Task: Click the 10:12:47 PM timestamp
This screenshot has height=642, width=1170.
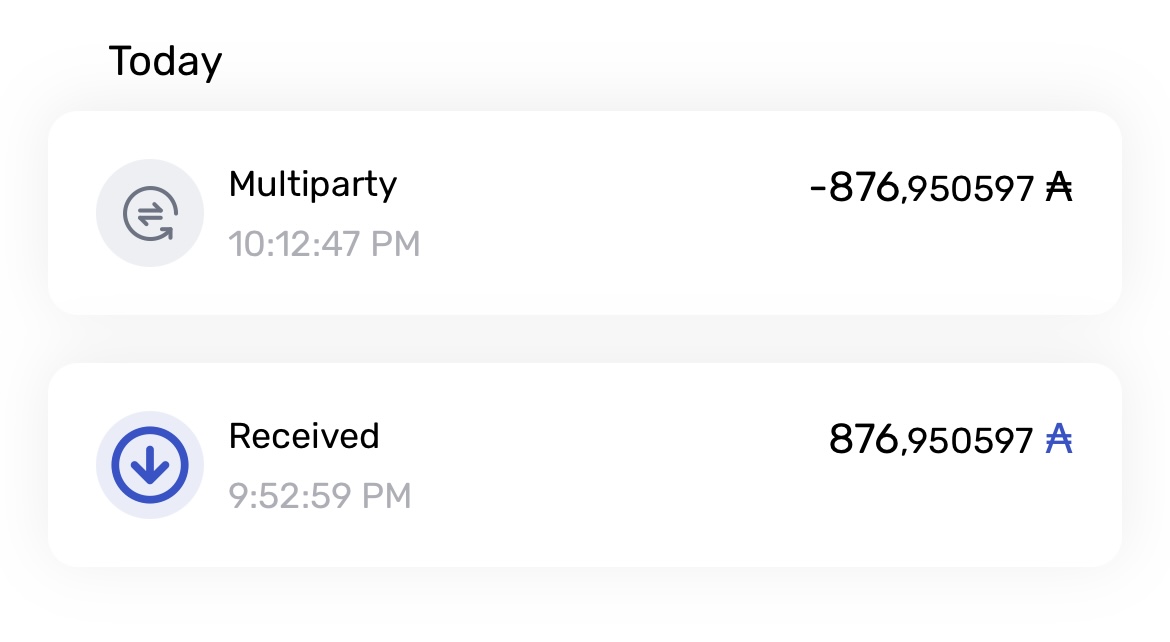Action: tap(324, 244)
